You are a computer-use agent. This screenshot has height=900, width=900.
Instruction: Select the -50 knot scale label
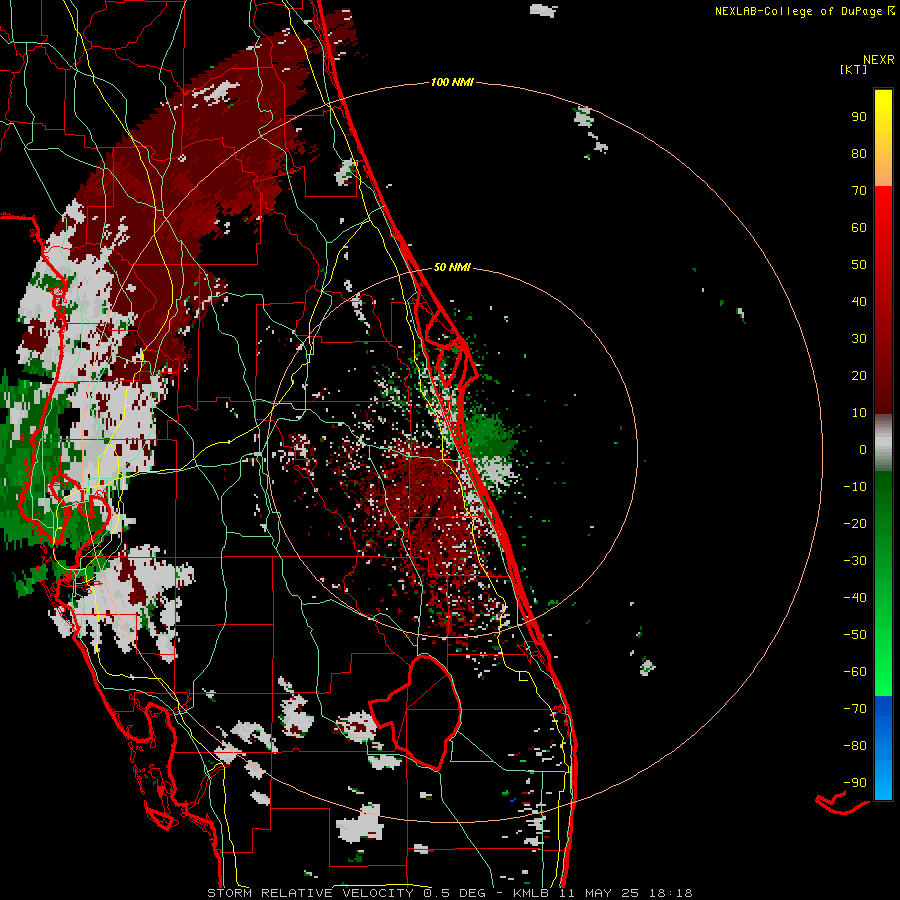tap(855, 635)
